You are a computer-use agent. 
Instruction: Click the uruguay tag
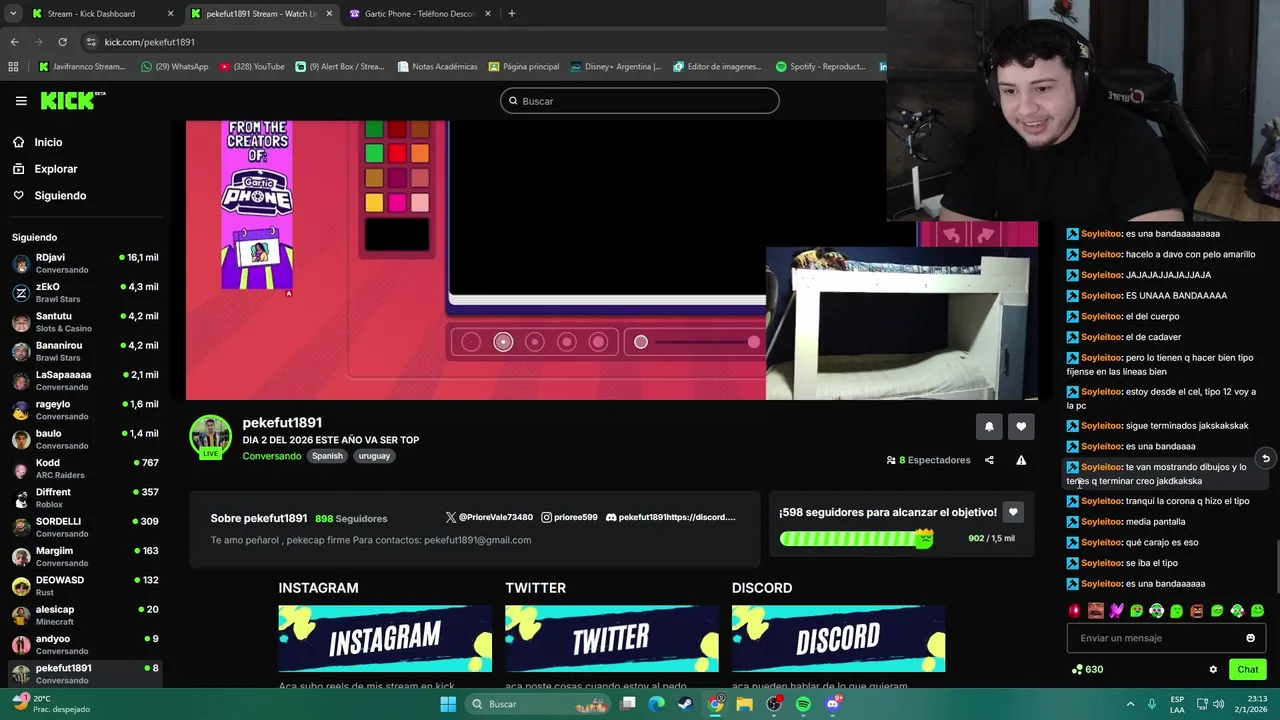point(374,456)
